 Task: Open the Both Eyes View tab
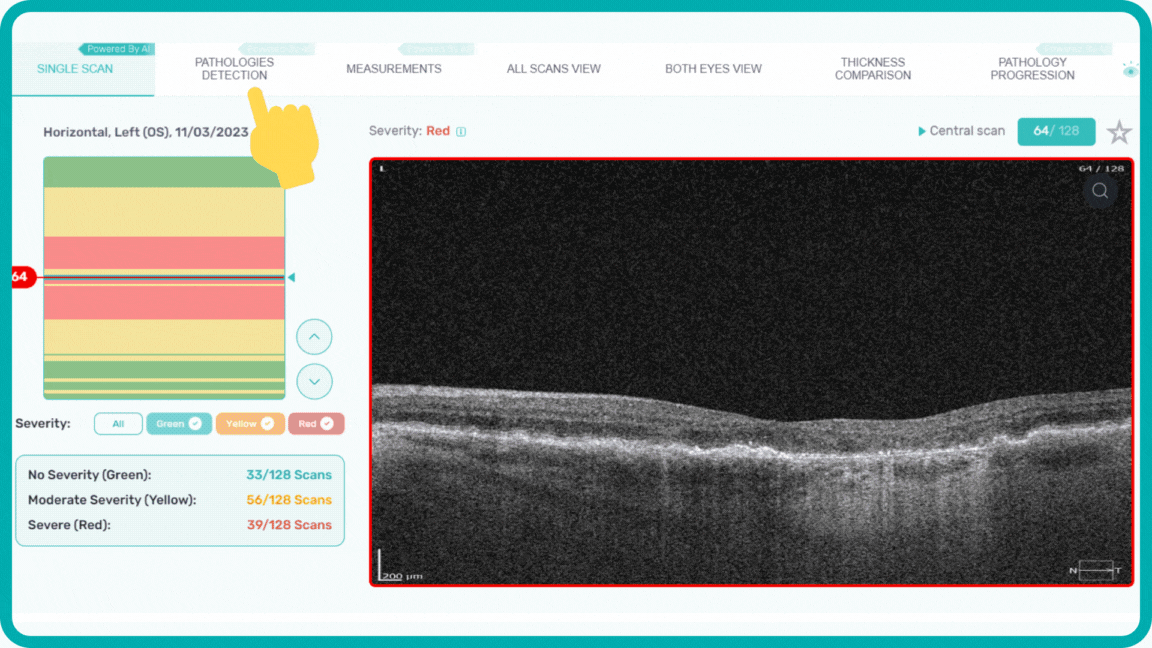coord(713,69)
